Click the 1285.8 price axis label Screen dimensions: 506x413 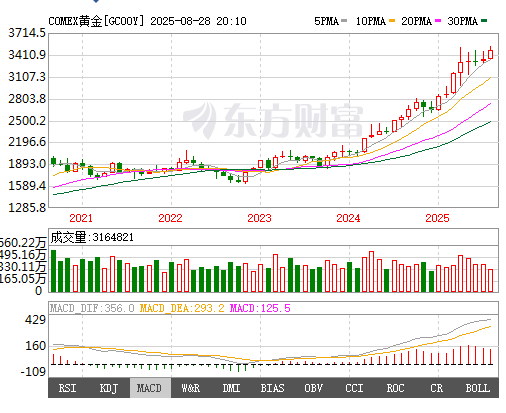(27, 208)
